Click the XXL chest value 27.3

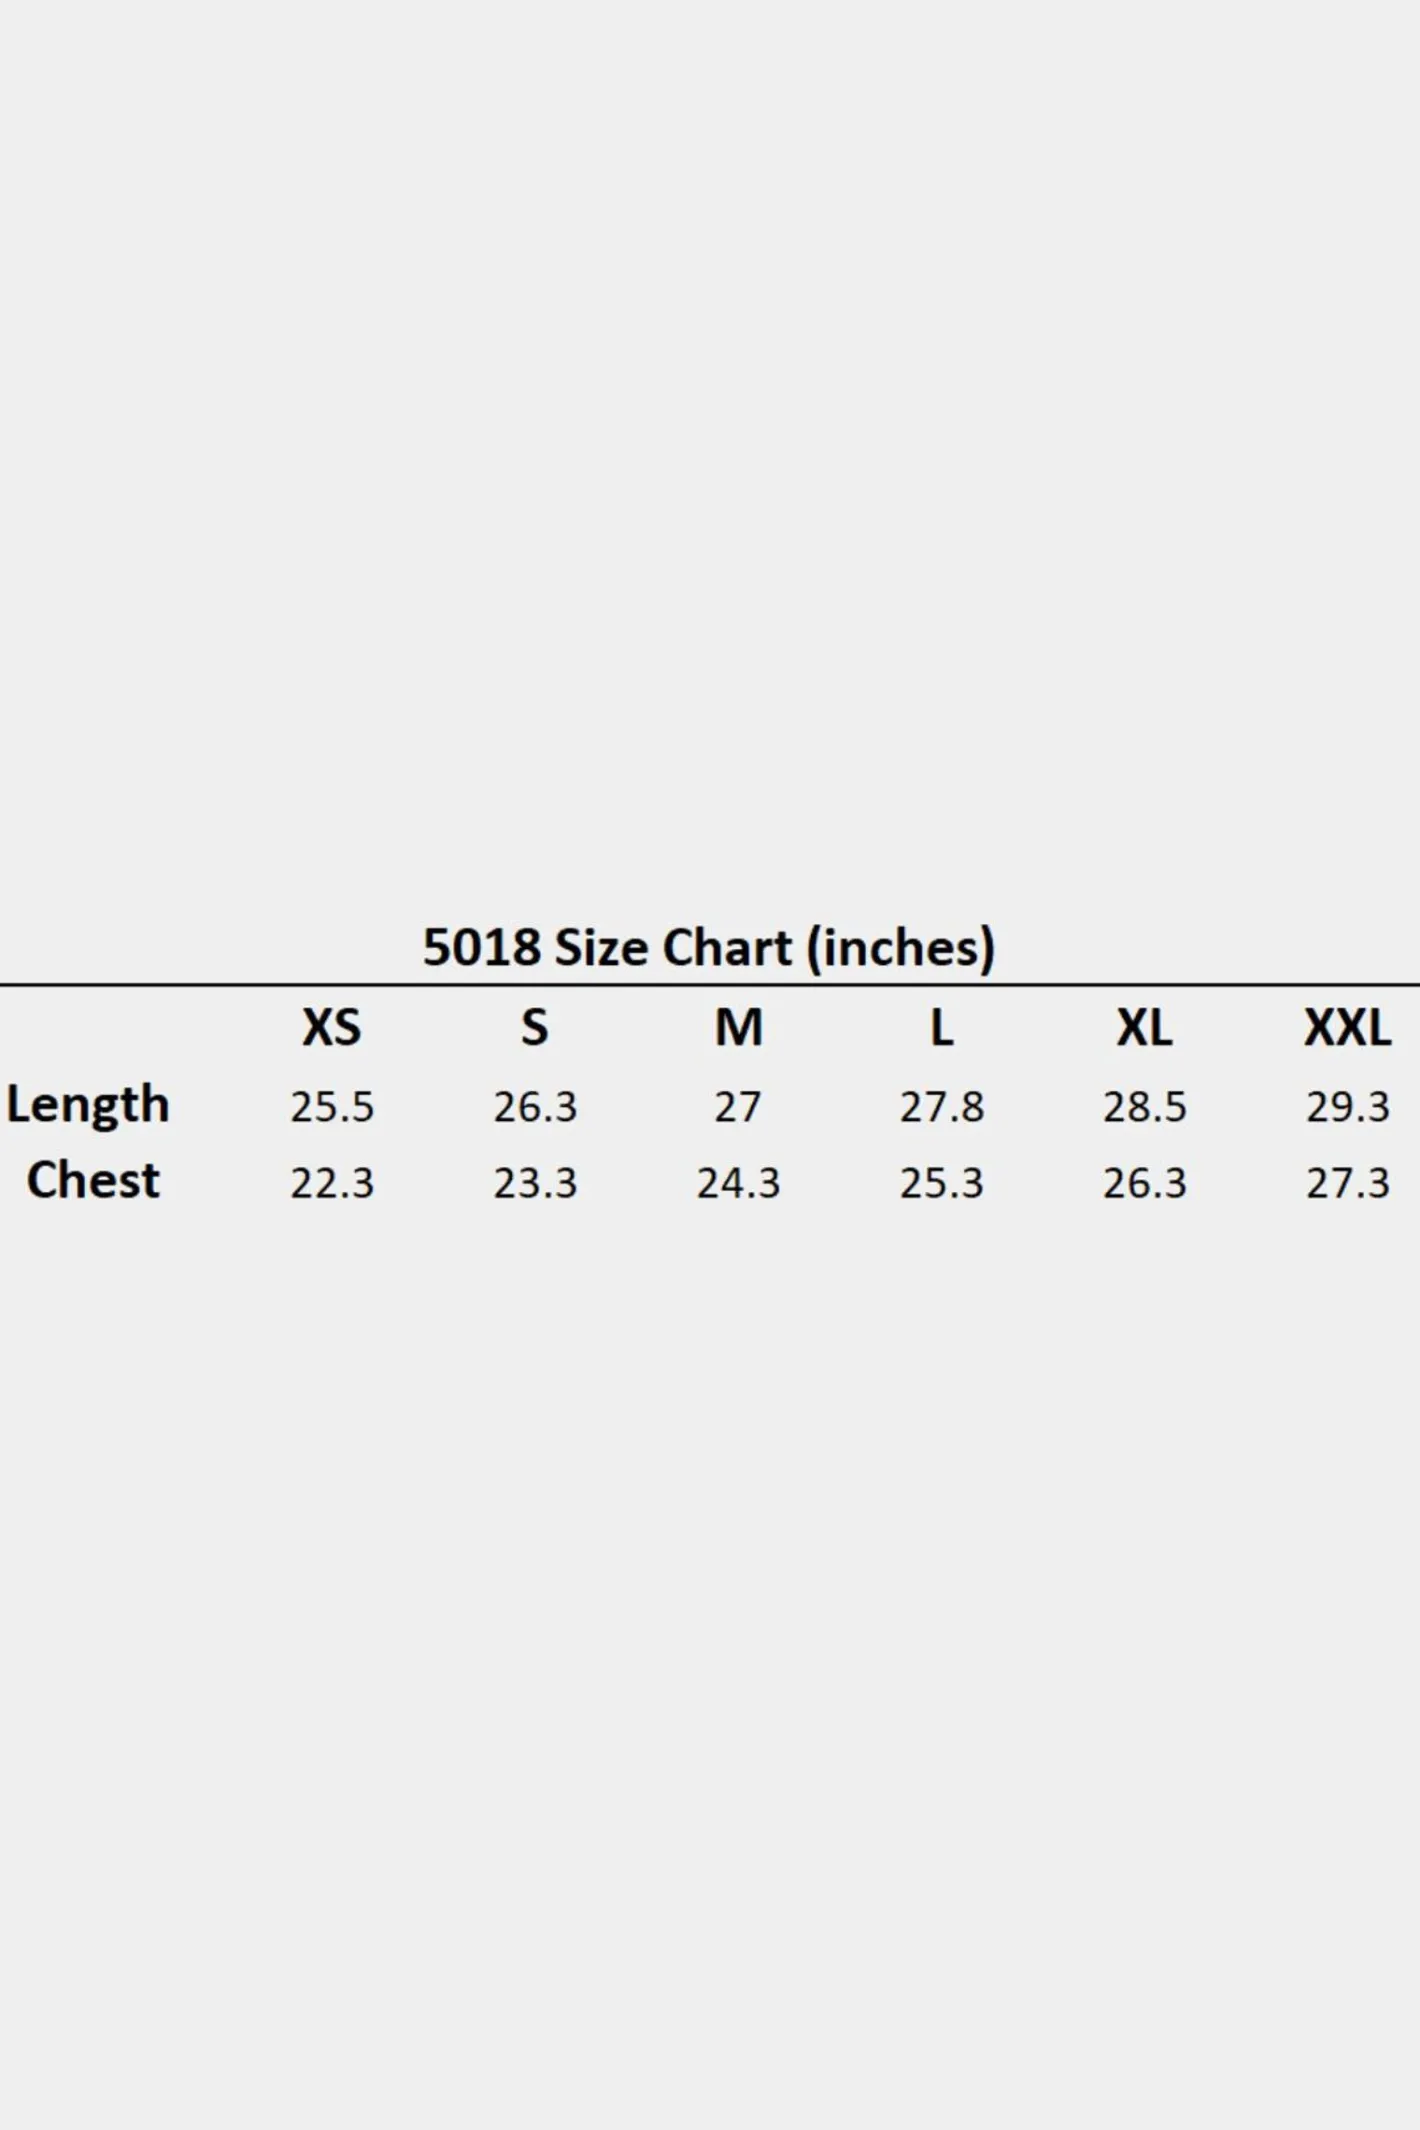(x=1348, y=1184)
